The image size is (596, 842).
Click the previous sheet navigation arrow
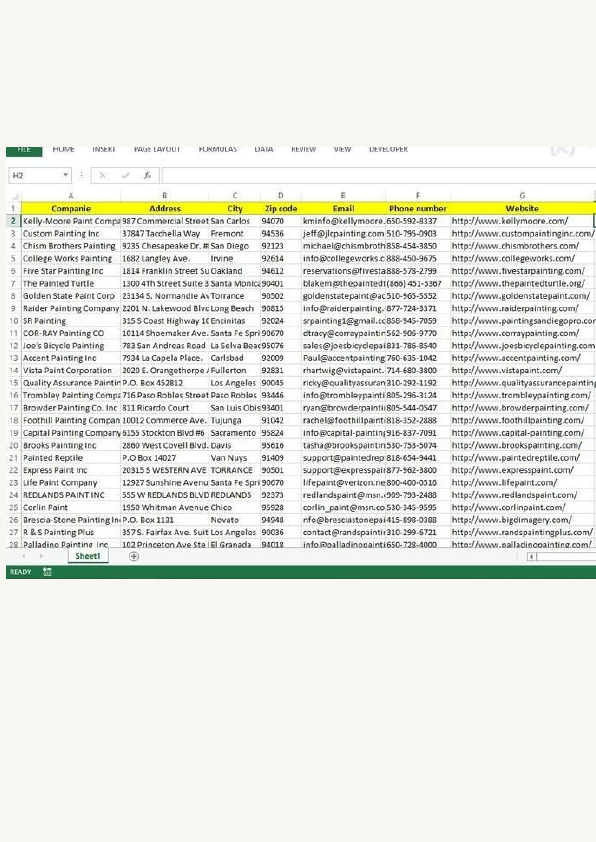(23, 556)
